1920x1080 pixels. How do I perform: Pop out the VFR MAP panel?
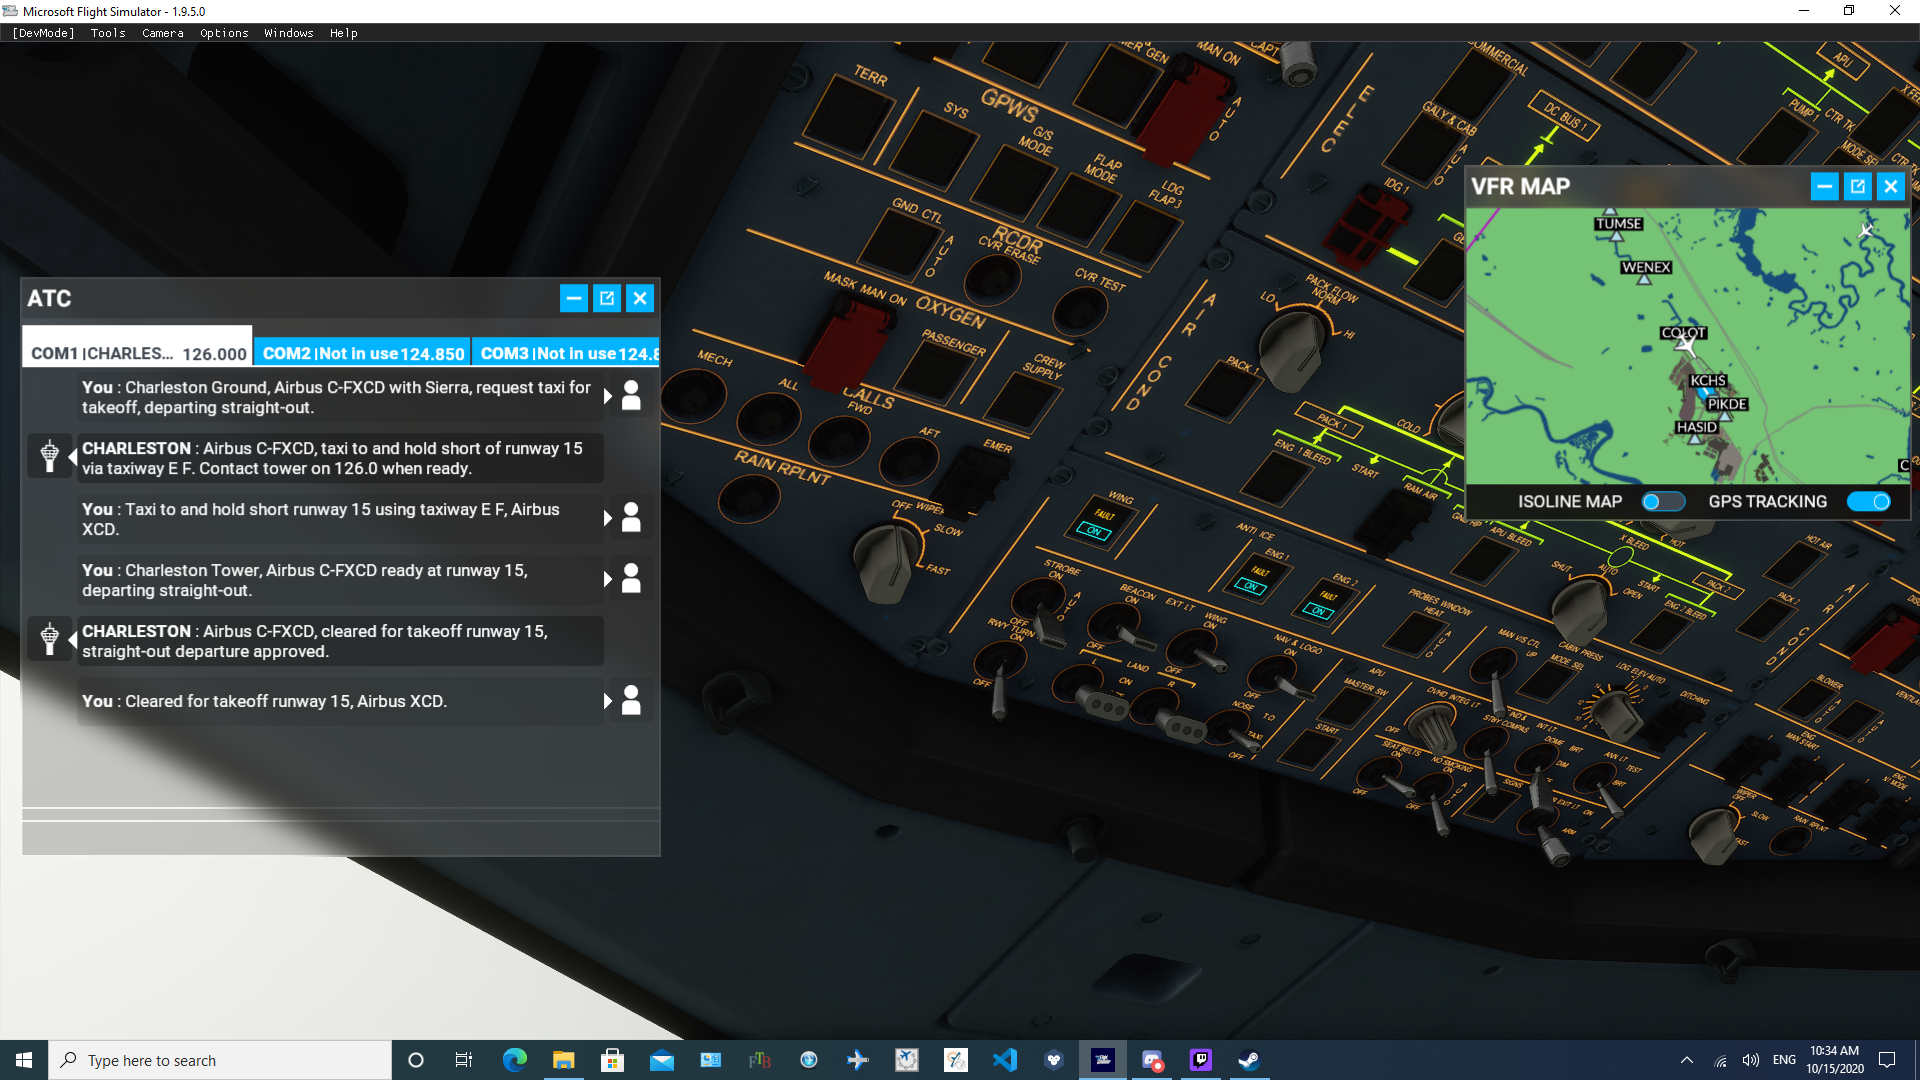pyautogui.click(x=1857, y=186)
